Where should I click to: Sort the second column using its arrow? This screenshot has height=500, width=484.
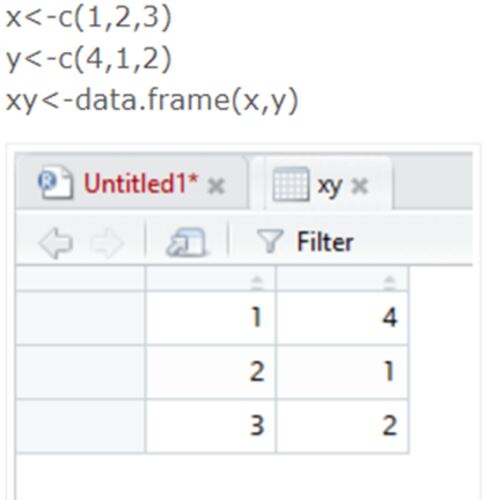(x=389, y=283)
